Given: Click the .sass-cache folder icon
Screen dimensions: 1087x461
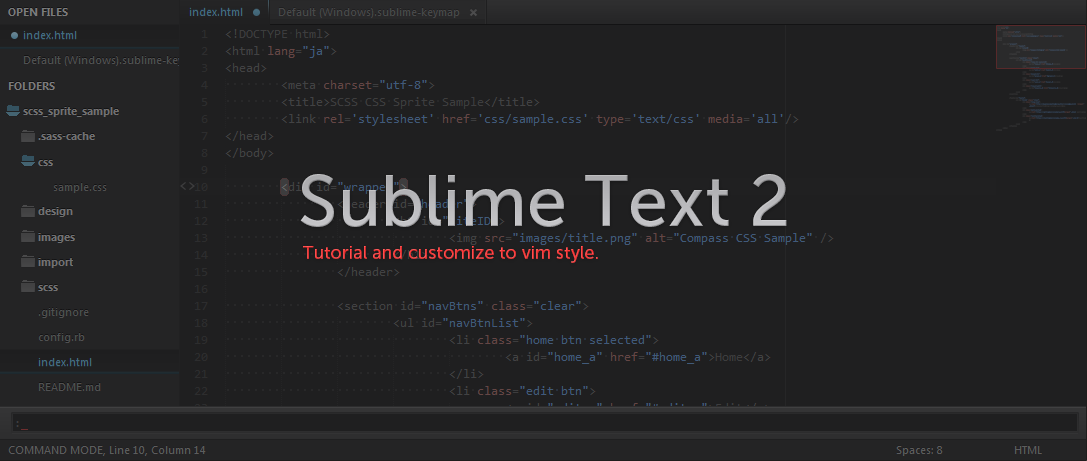Looking at the screenshot, I should 28,136.
